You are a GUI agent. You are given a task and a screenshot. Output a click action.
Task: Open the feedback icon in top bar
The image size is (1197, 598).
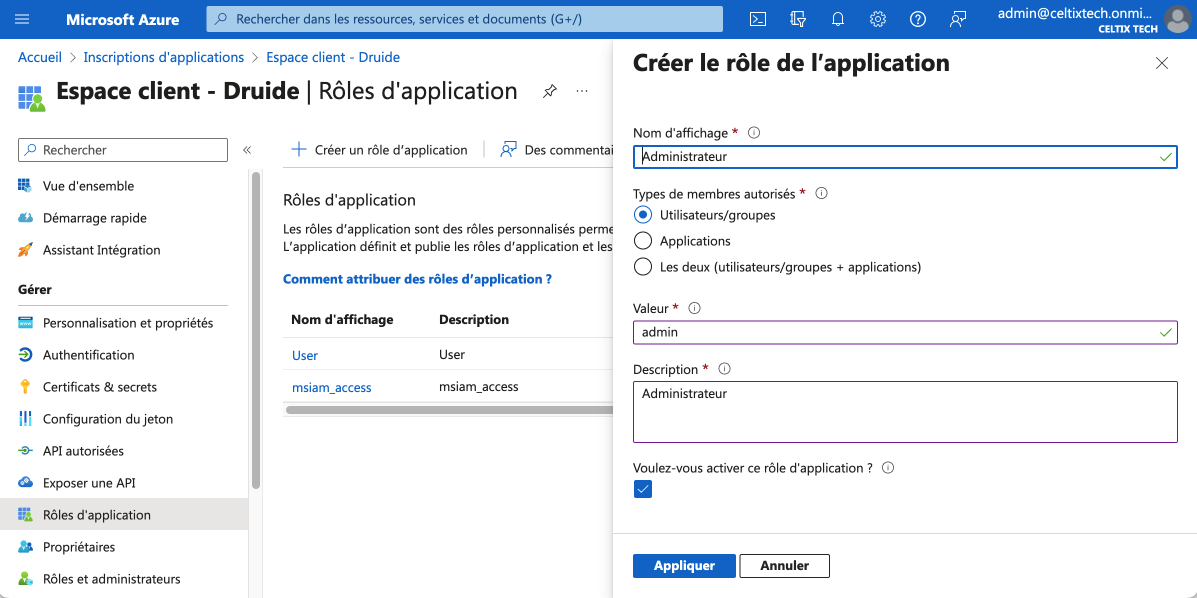(x=958, y=19)
